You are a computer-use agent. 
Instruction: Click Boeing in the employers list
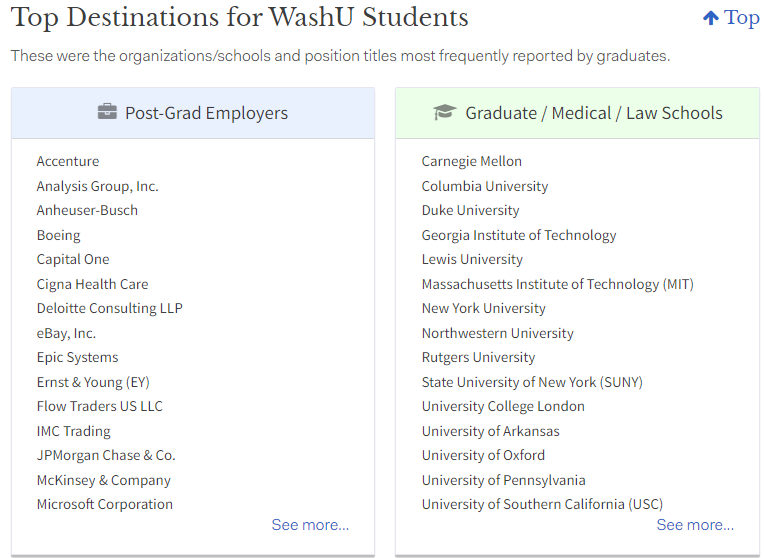58,235
